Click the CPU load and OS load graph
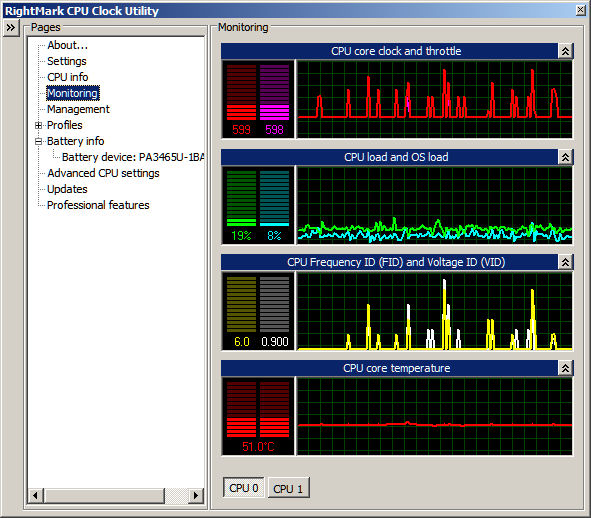The width and height of the screenshot is (591, 518). point(434,205)
